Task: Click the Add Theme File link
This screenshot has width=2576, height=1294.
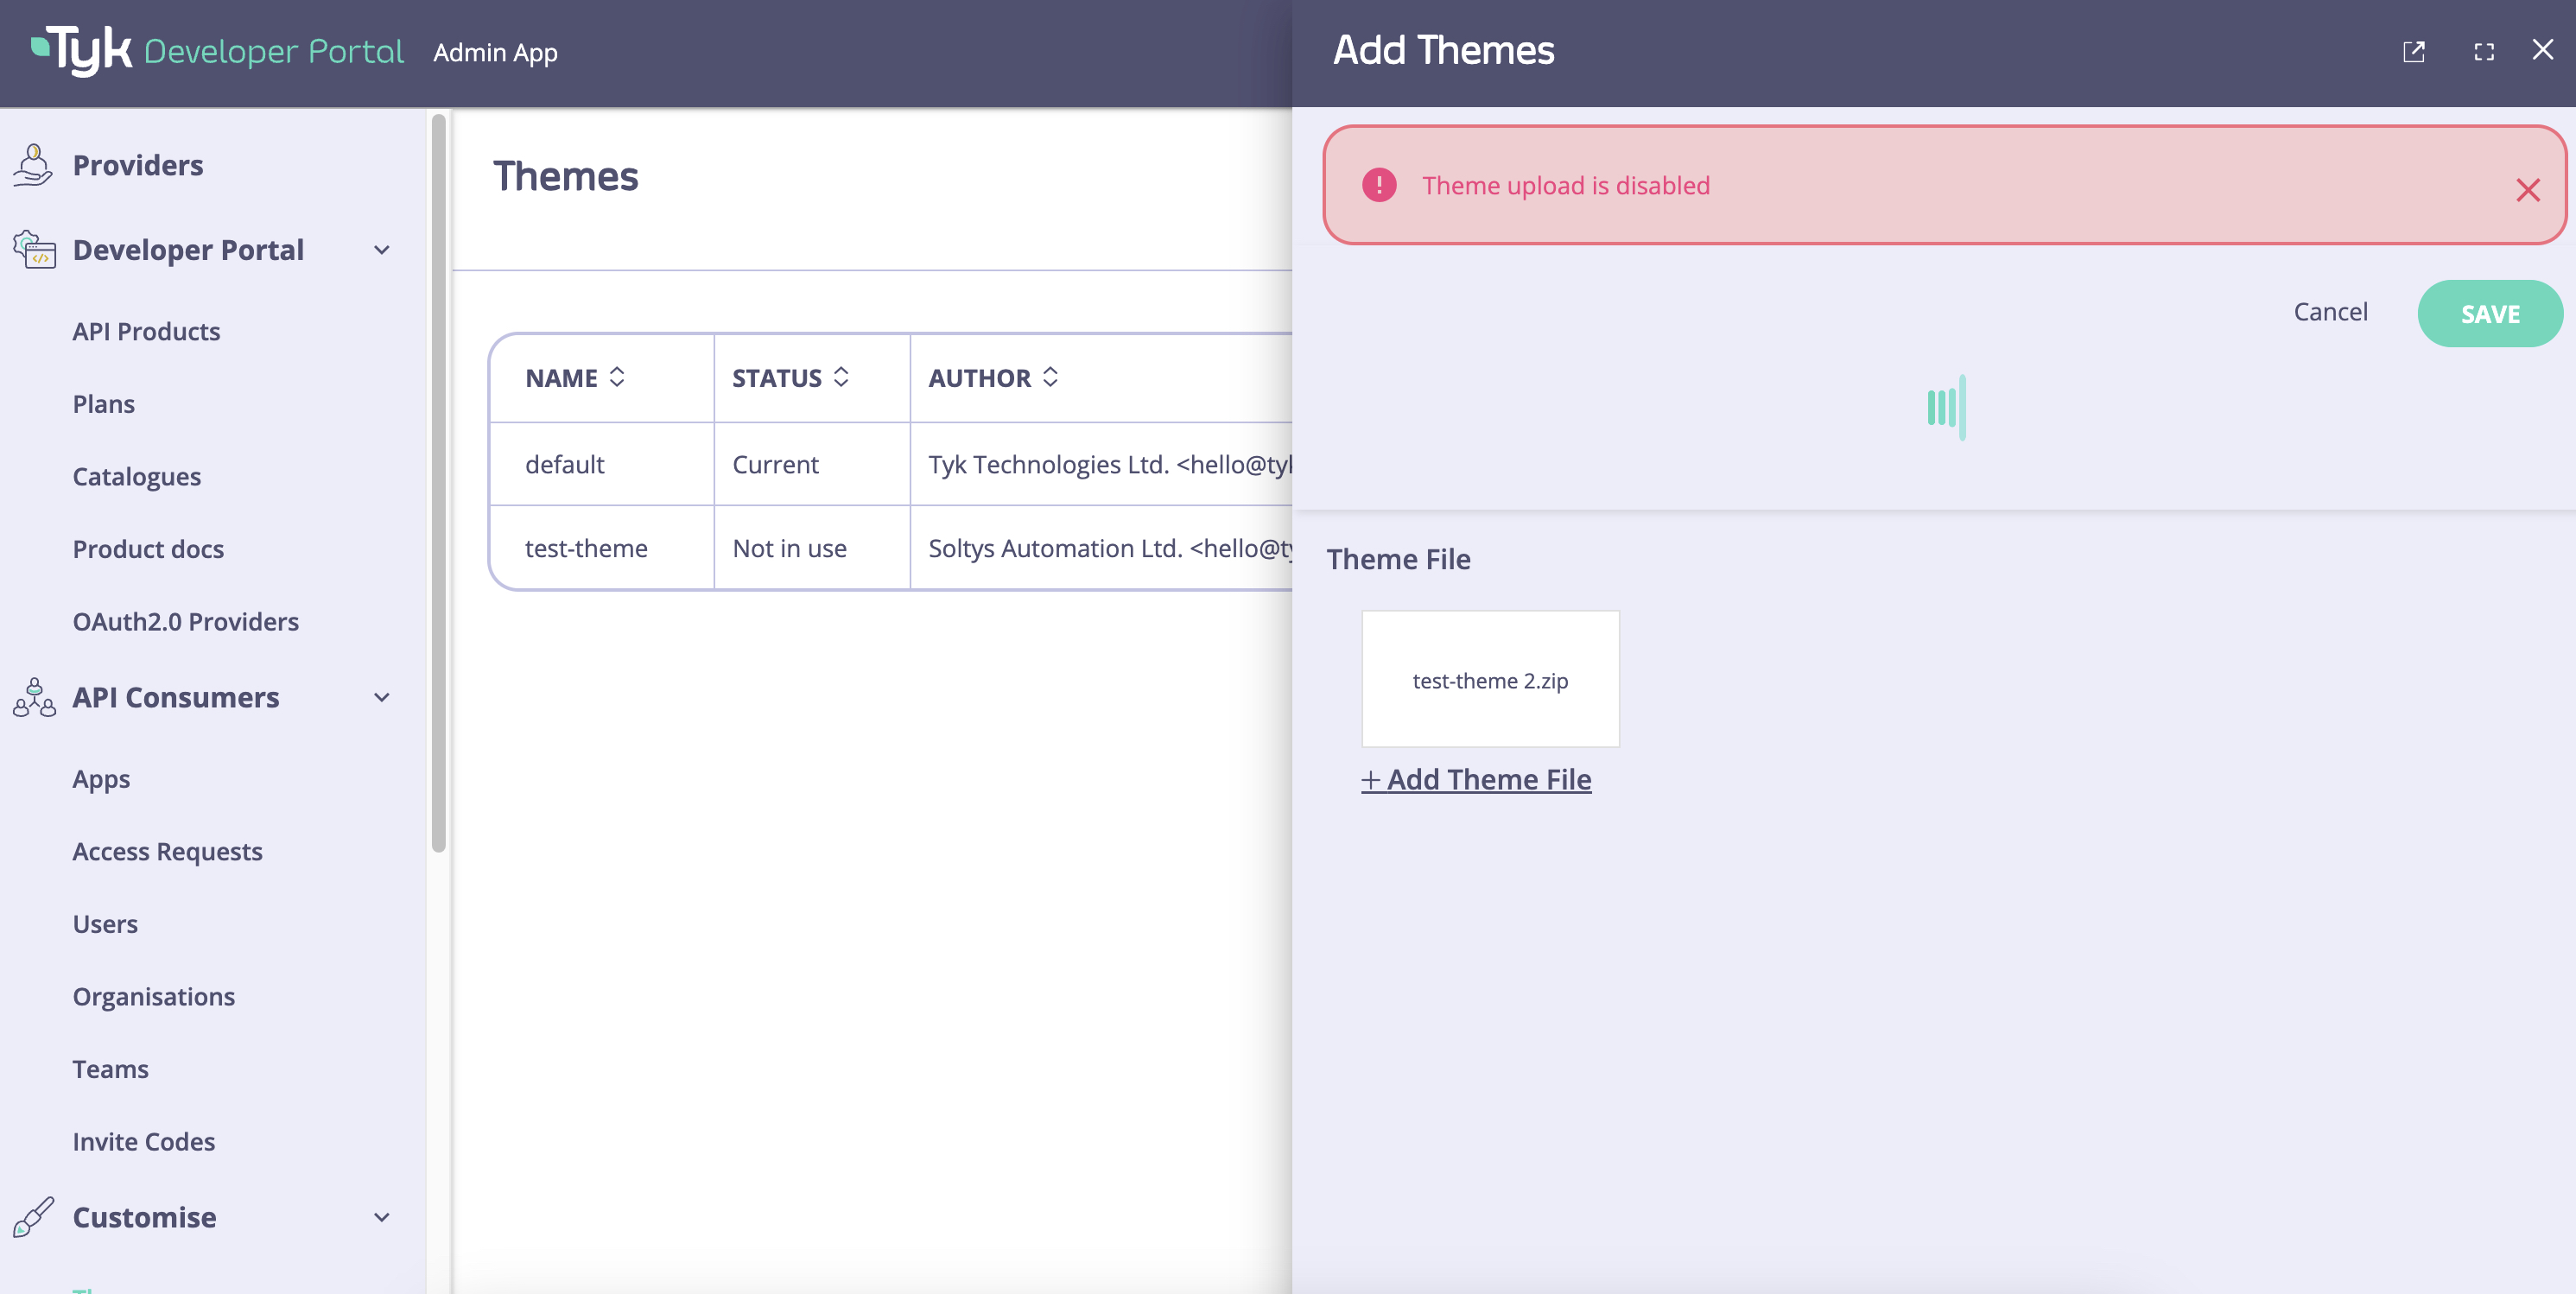Action: coord(1477,779)
